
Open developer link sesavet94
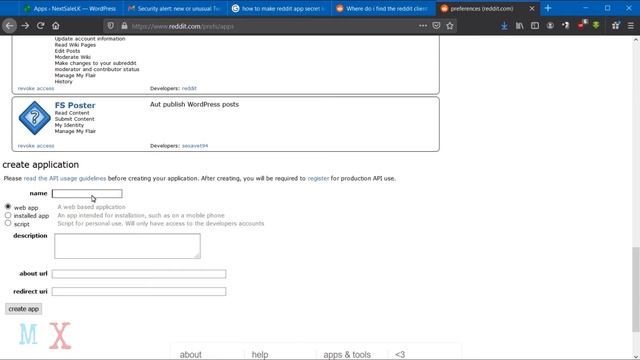coord(195,146)
